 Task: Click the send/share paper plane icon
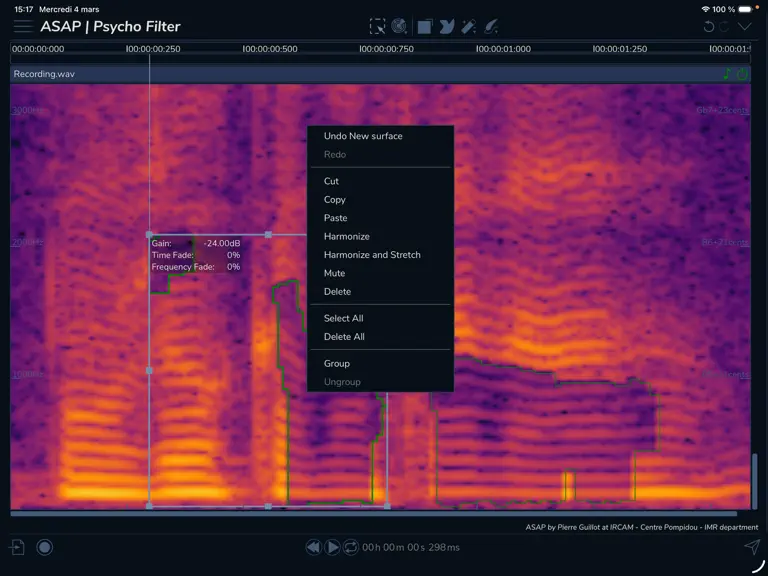(x=752, y=547)
